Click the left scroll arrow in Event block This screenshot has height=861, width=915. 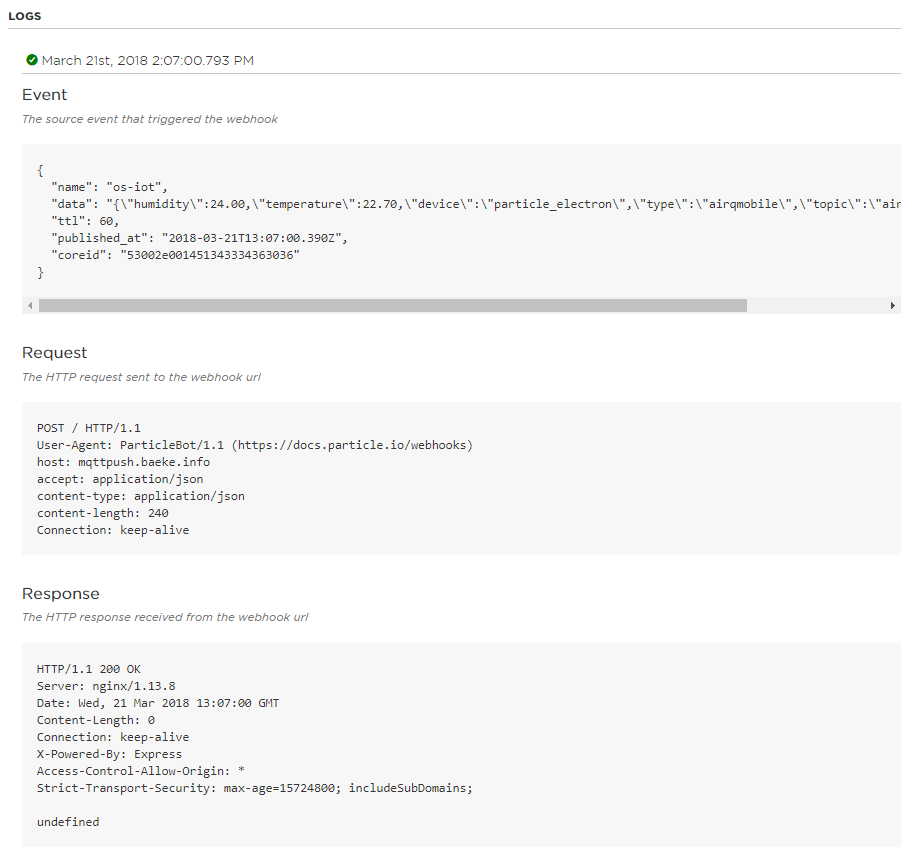pos(30,306)
